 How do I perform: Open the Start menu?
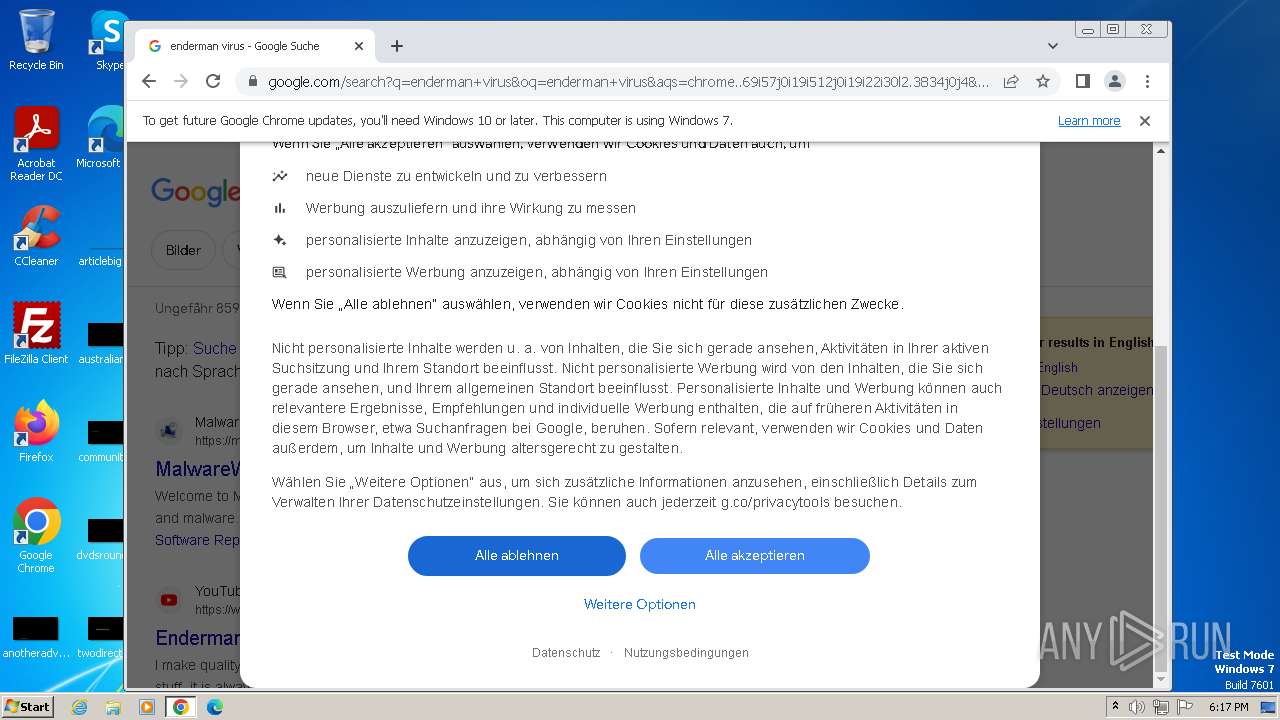28,706
